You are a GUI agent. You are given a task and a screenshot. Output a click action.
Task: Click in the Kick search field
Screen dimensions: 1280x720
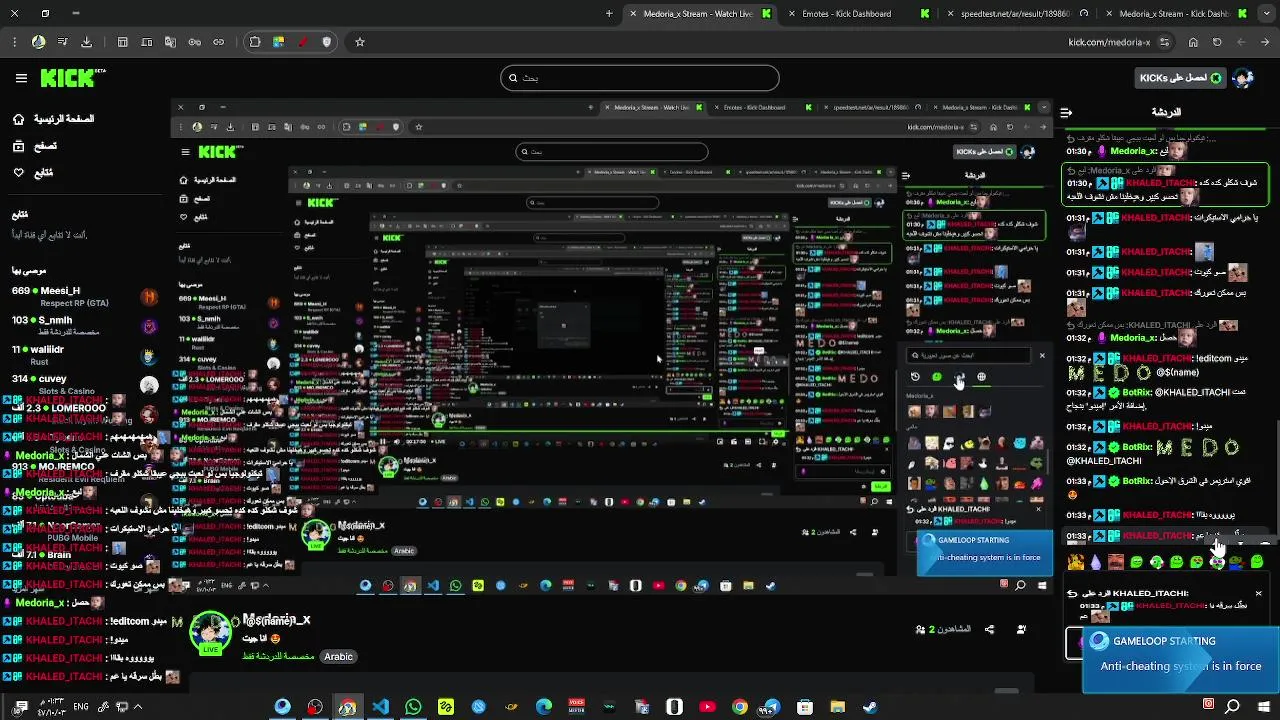tap(640, 78)
